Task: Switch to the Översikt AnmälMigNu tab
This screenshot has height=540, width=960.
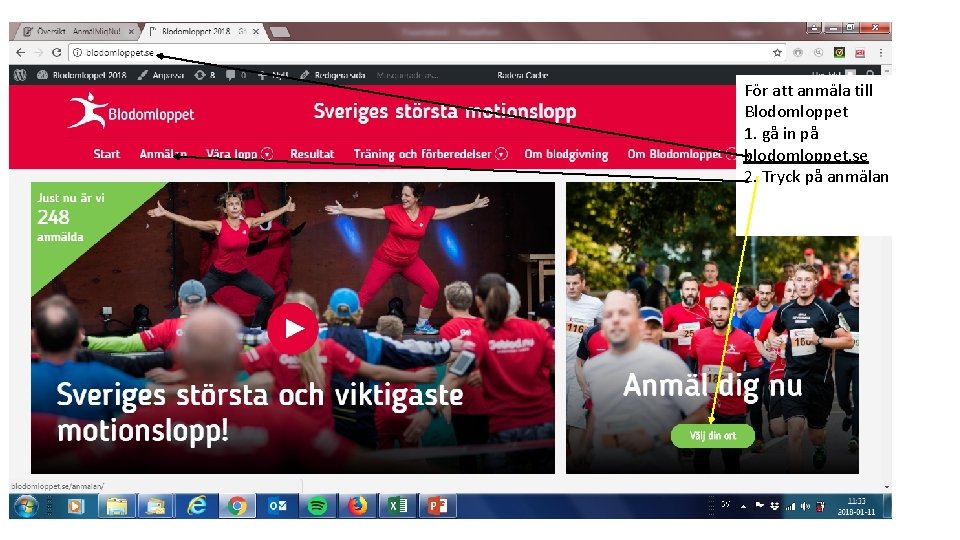Action: coord(78,31)
